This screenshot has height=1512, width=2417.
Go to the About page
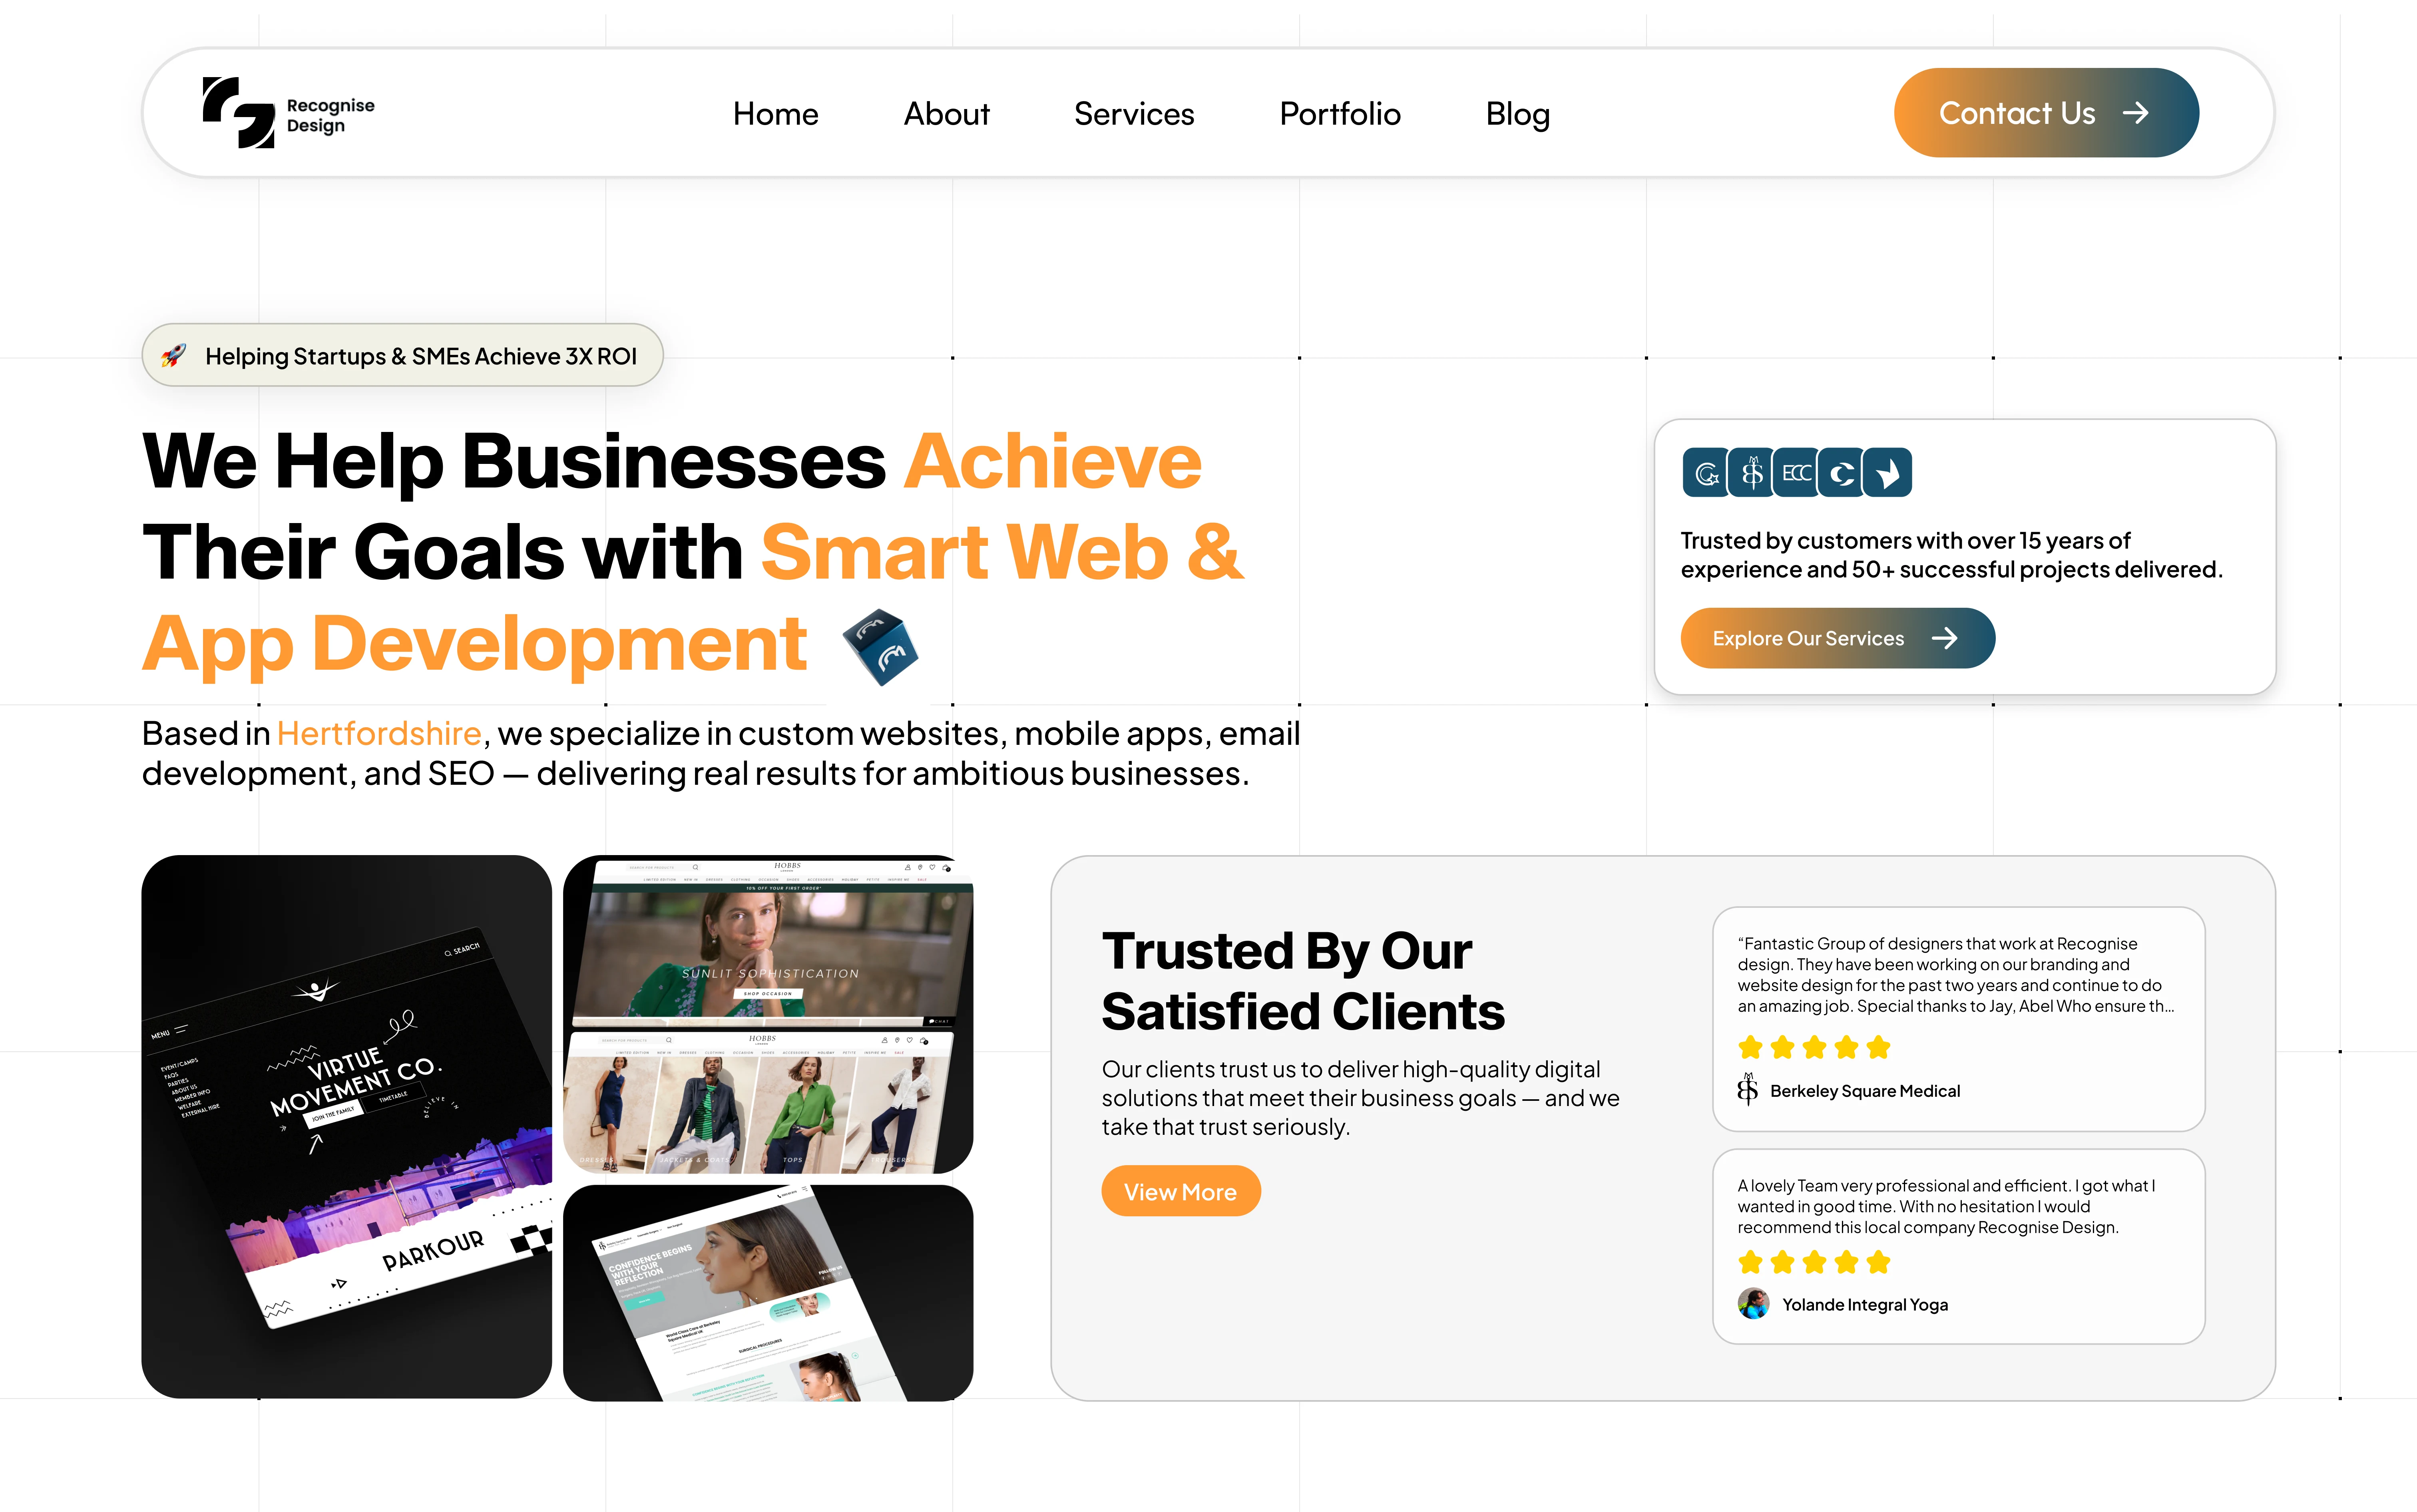946,114
